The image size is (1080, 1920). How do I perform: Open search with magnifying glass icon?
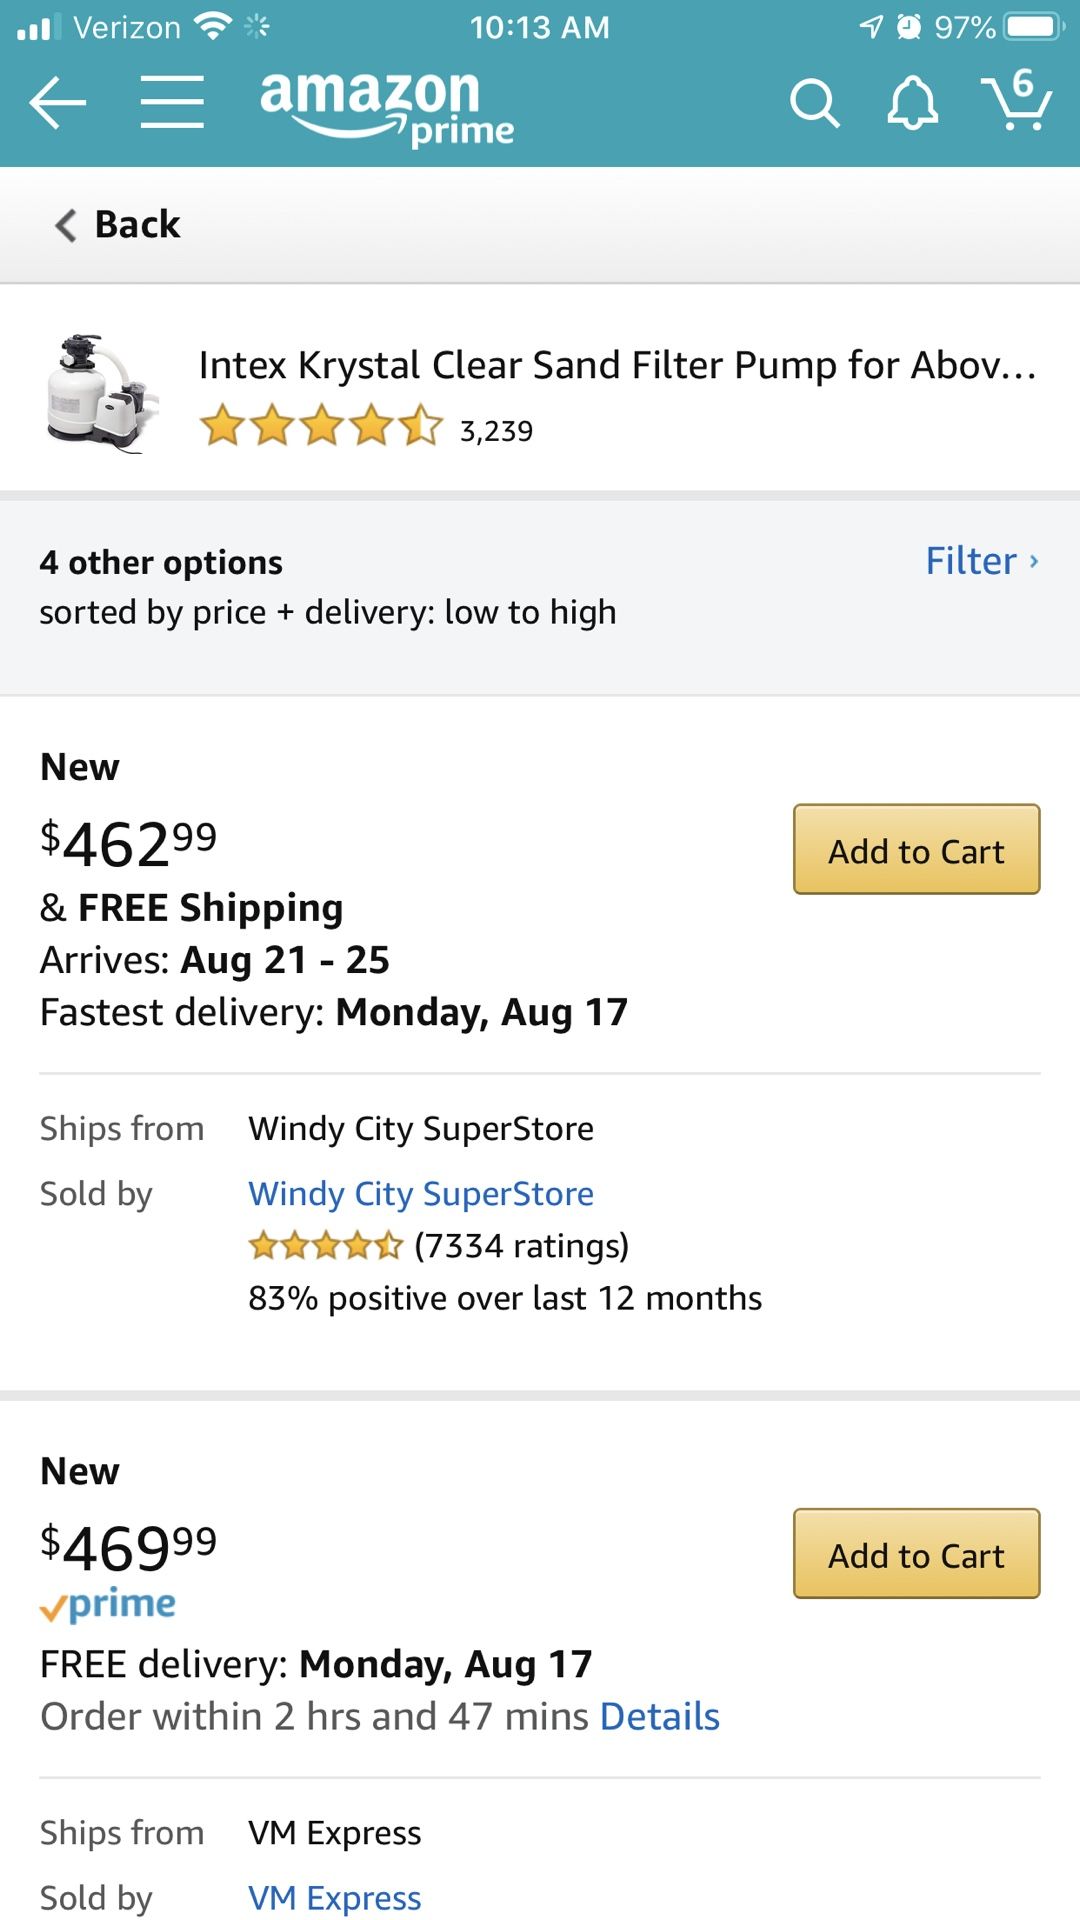click(814, 103)
